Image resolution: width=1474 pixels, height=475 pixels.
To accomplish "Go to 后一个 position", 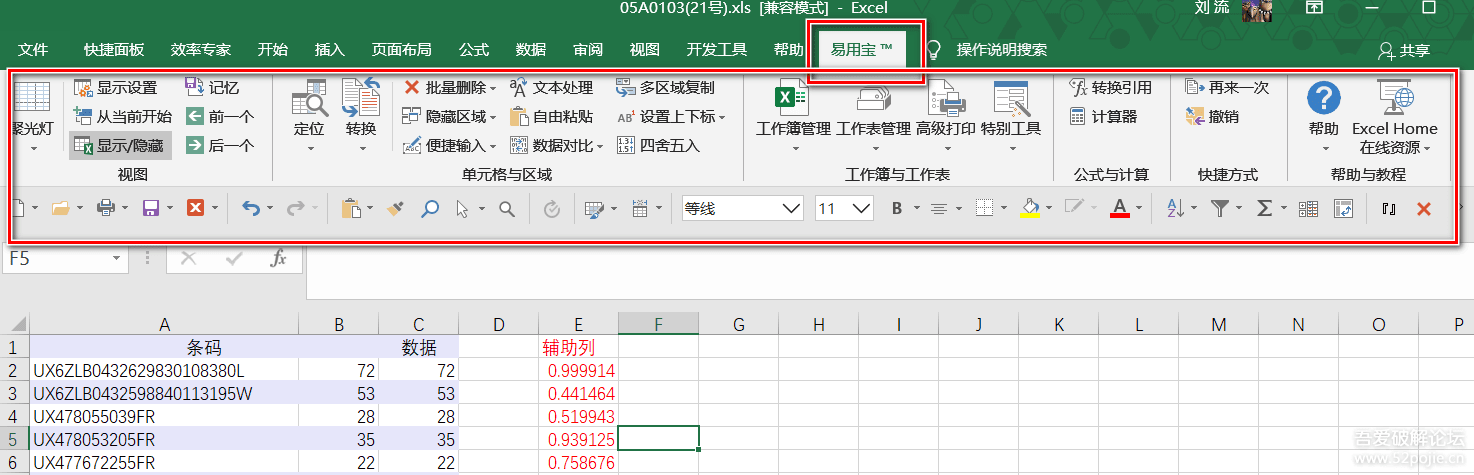I will pyautogui.click(x=220, y=146).
